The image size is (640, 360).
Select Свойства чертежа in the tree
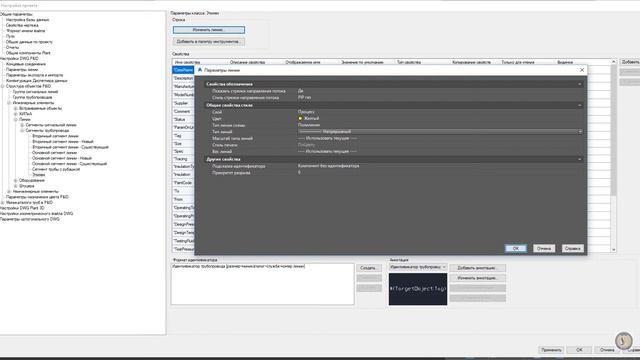pos(22,25)
